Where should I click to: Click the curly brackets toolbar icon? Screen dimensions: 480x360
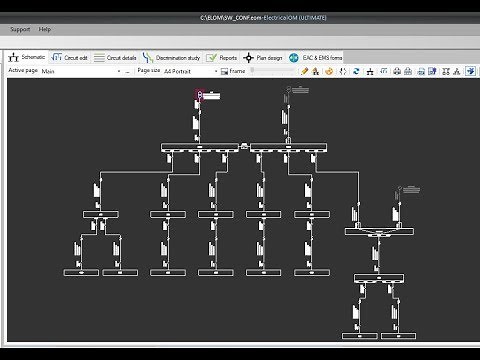343,71
